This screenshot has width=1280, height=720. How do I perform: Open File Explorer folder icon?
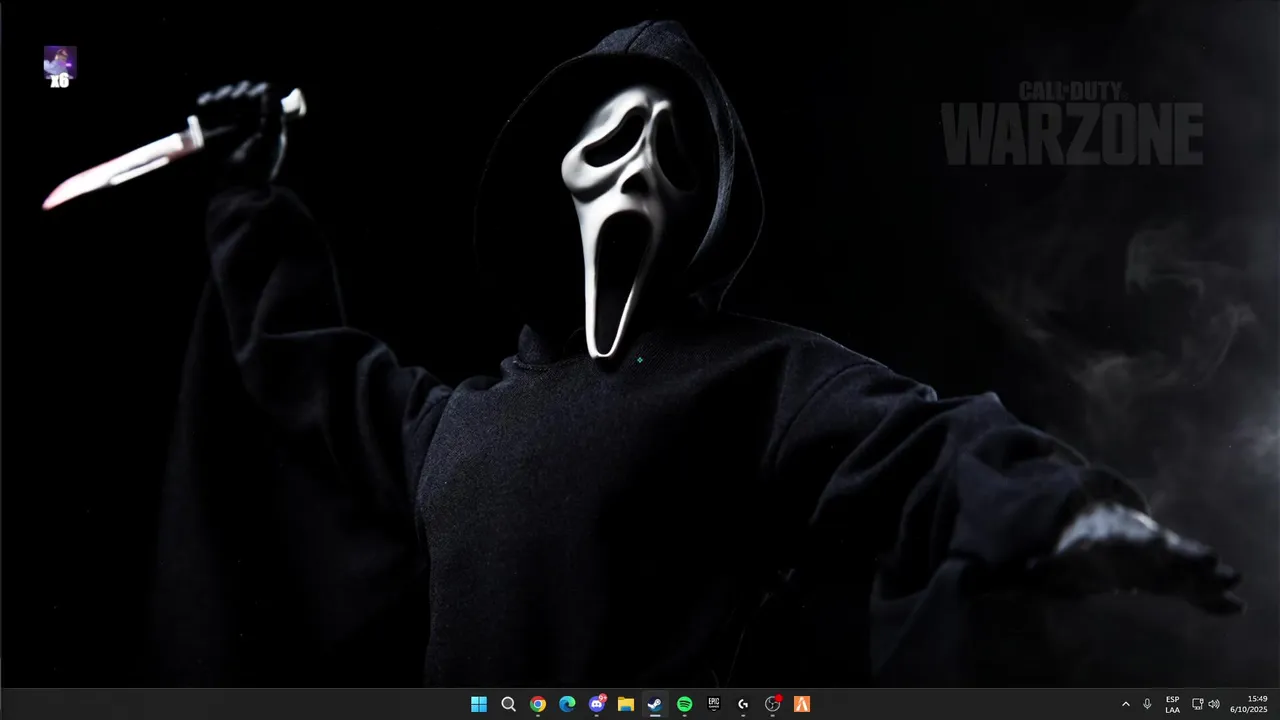(626, 704)
